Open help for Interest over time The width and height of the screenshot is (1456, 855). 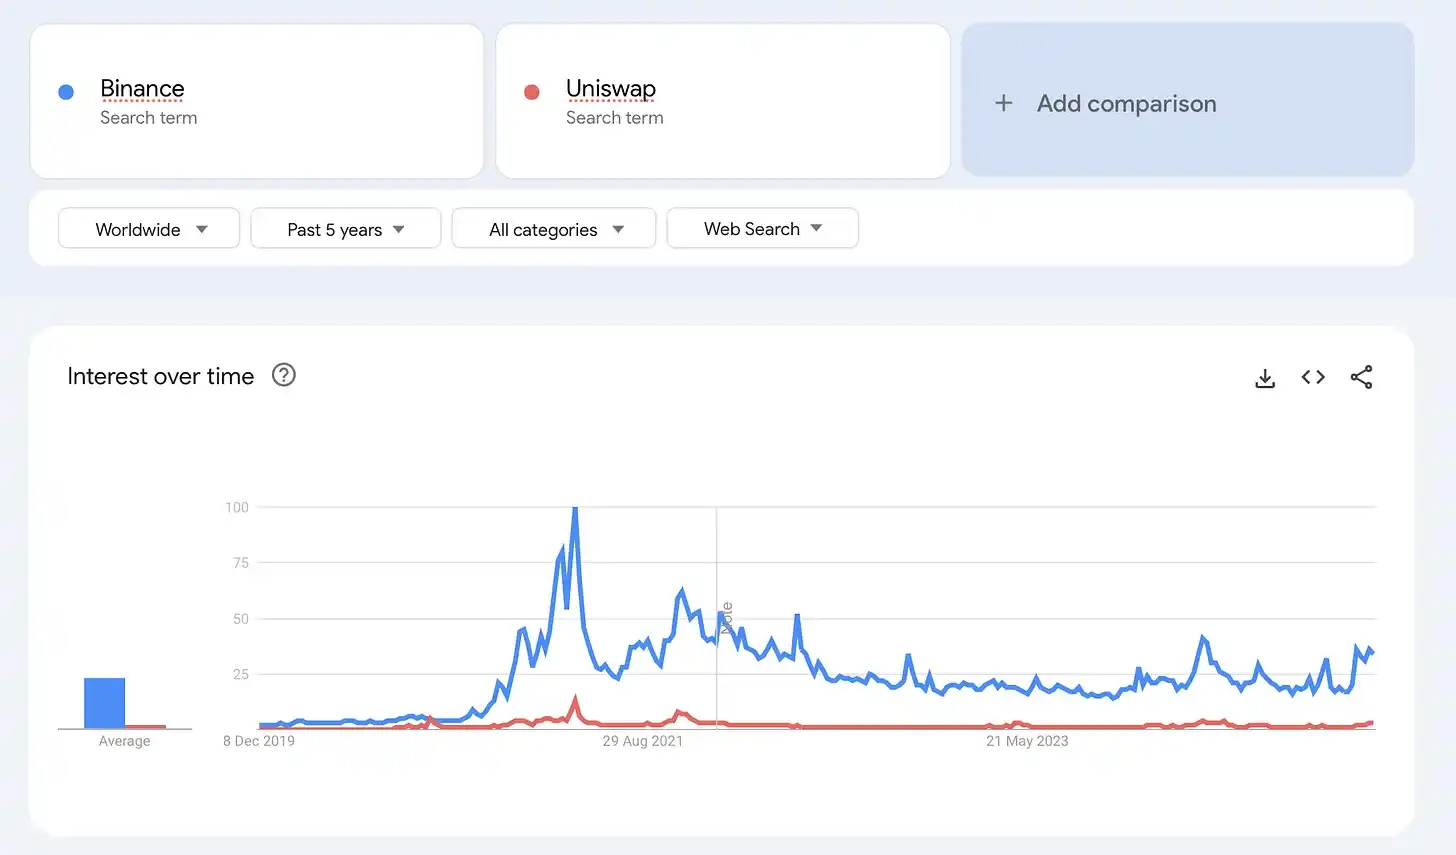click(x=284, y=375)
